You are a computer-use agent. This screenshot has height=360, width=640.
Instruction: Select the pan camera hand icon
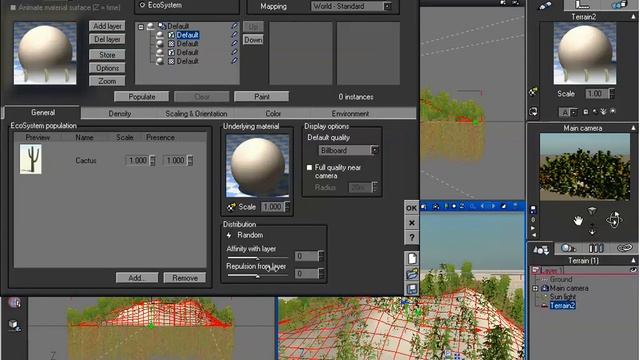[578, 221]
